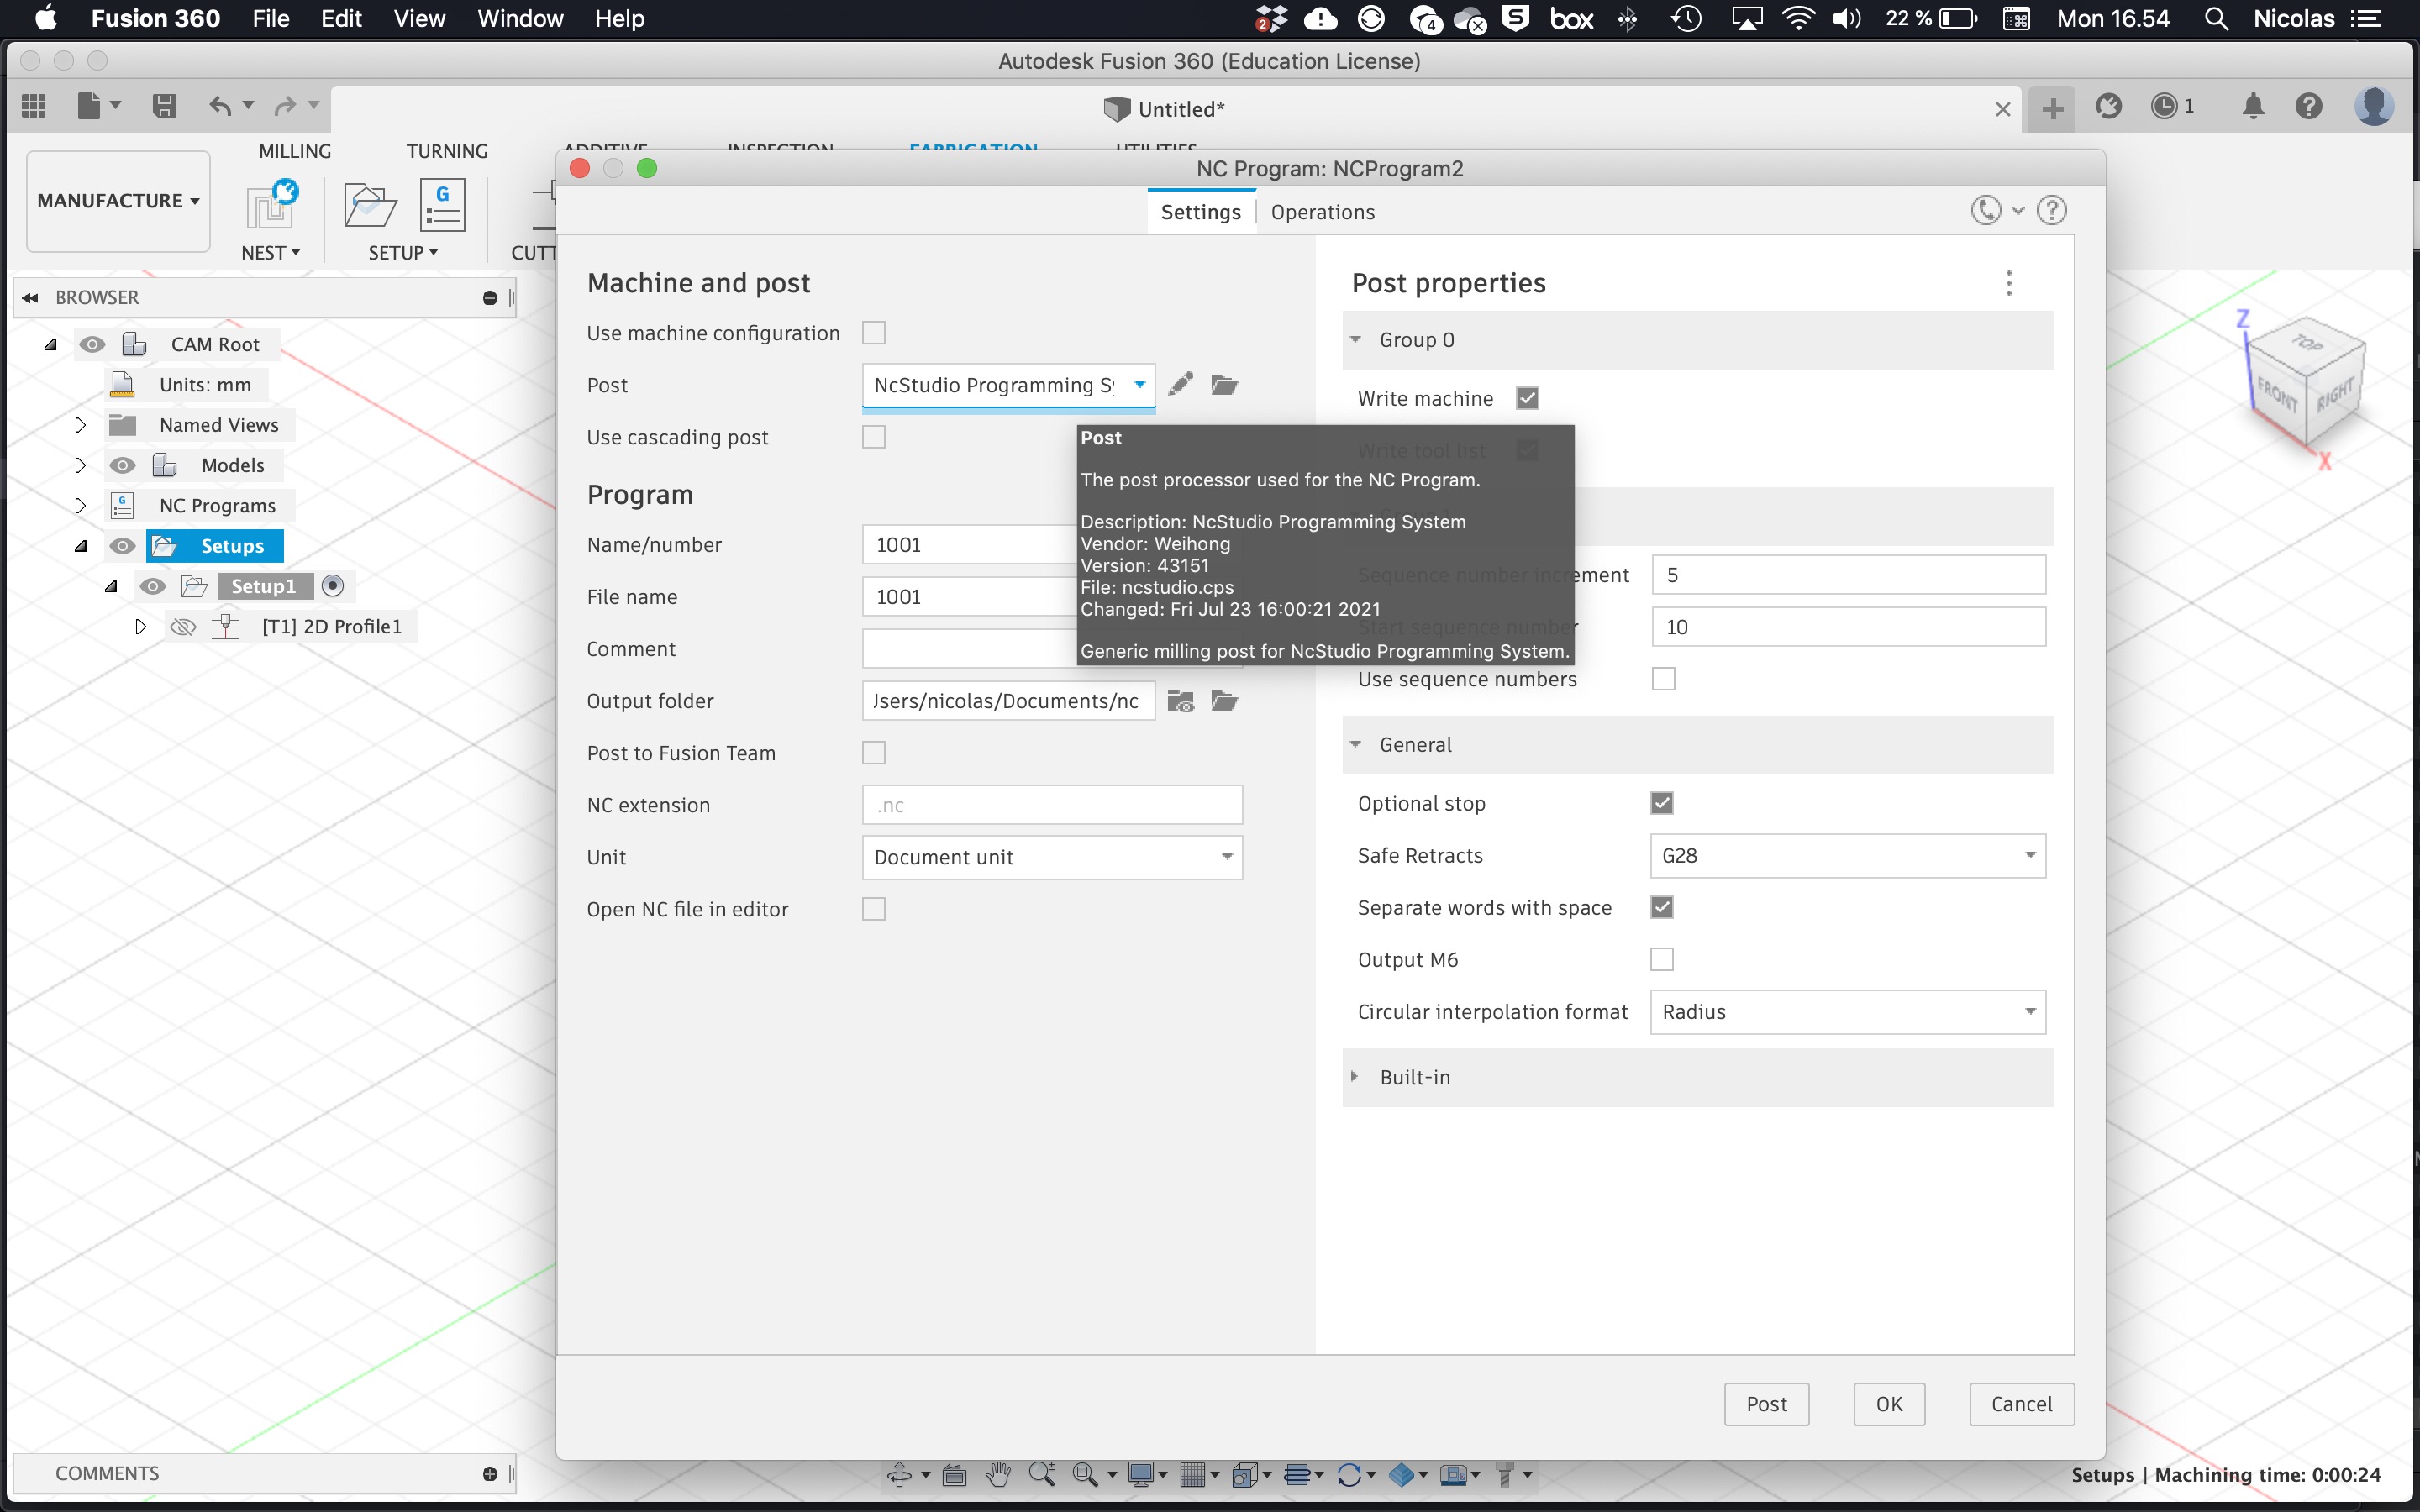The width and height of the screenshot is (2420, 1512).
Task: Enable Use sequence numbers checkbox
Action: [x=1663, y=679]
